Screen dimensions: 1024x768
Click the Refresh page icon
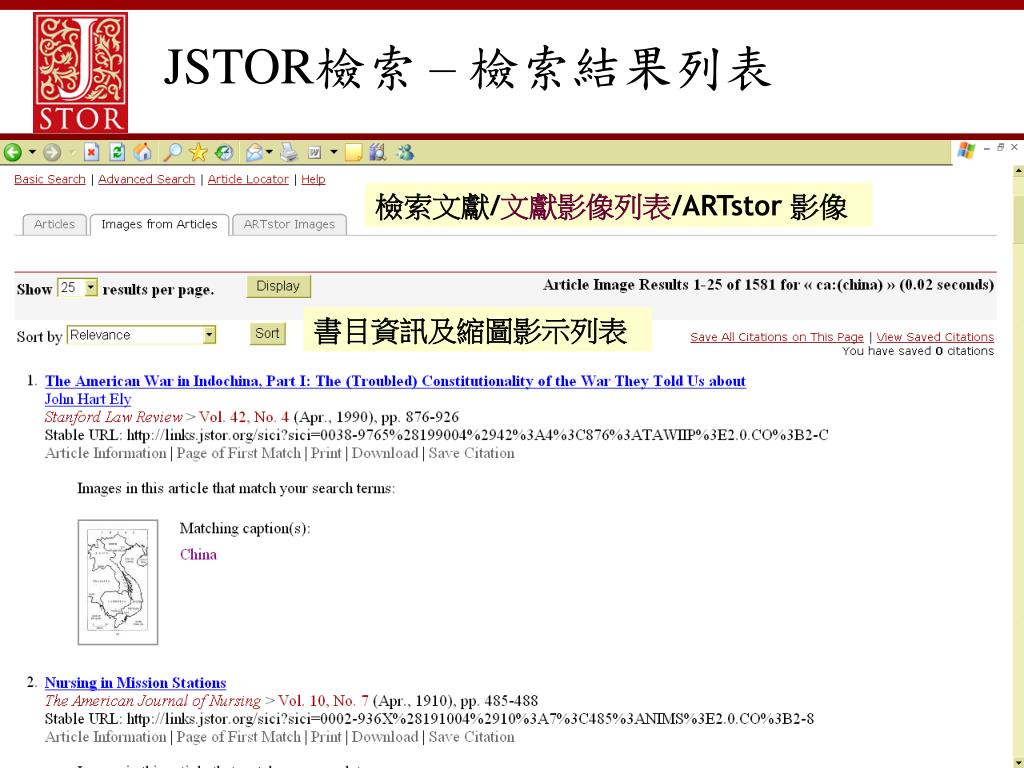117,153
